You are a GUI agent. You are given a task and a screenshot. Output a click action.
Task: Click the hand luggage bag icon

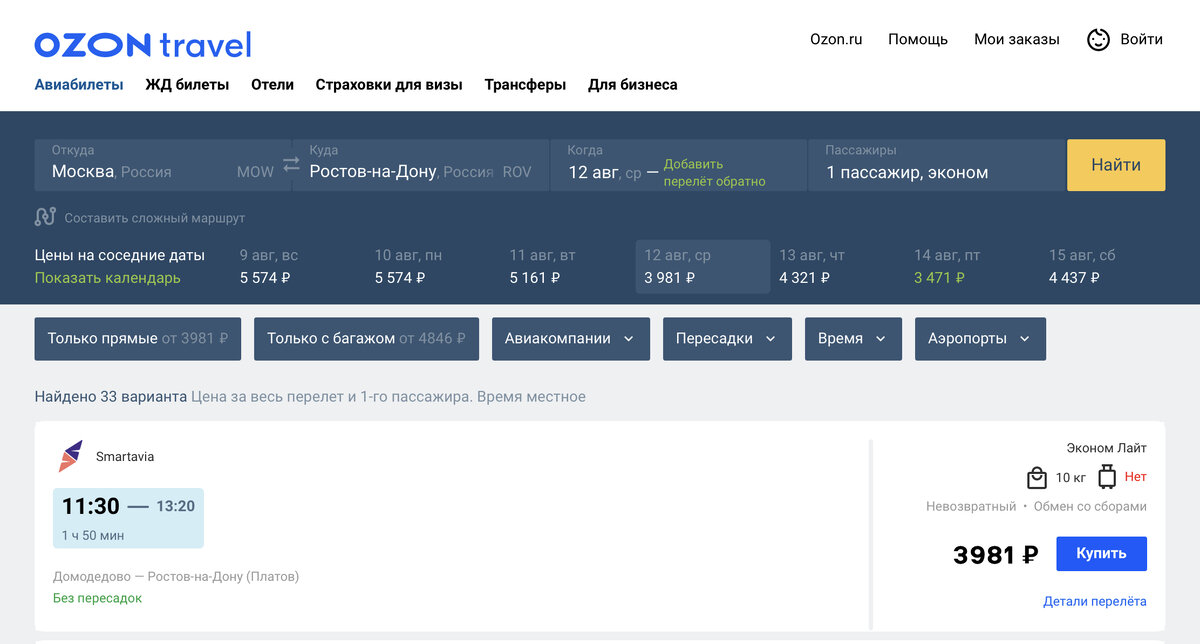click(x=1037, y=477)
